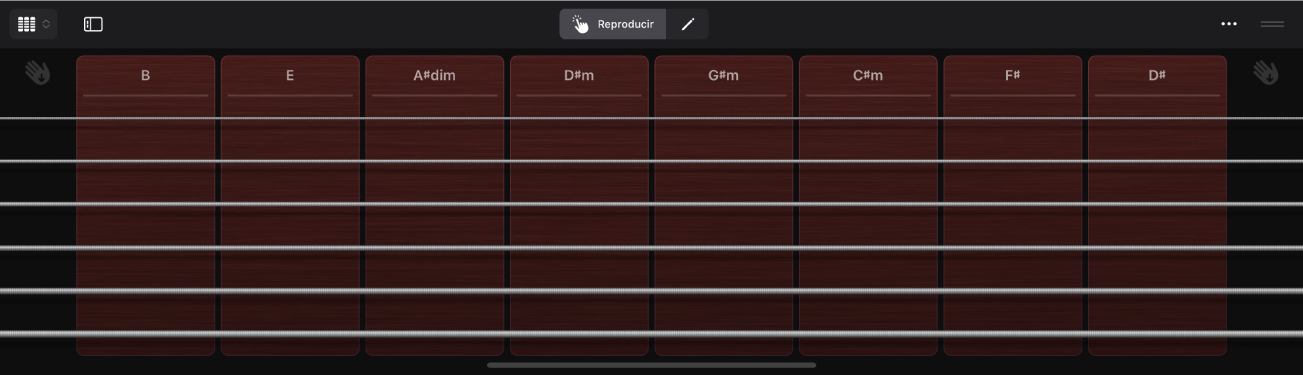Switch to the pencil edit mode

coord(688,24)
